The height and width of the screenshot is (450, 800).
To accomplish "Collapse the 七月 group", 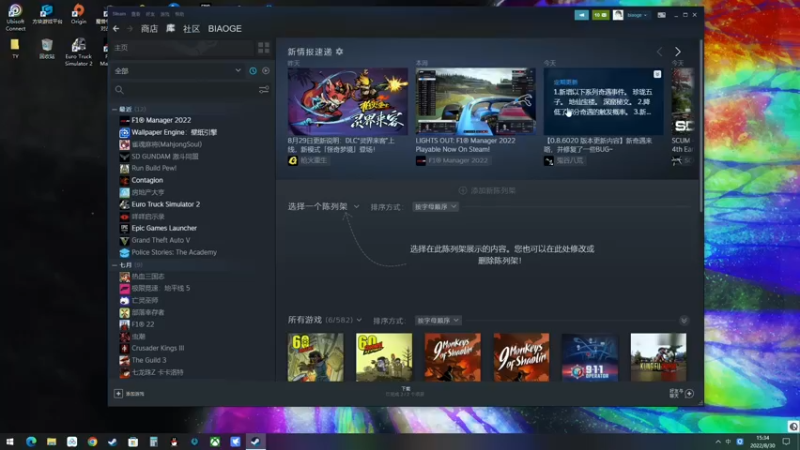I will (x=115, y=265).
